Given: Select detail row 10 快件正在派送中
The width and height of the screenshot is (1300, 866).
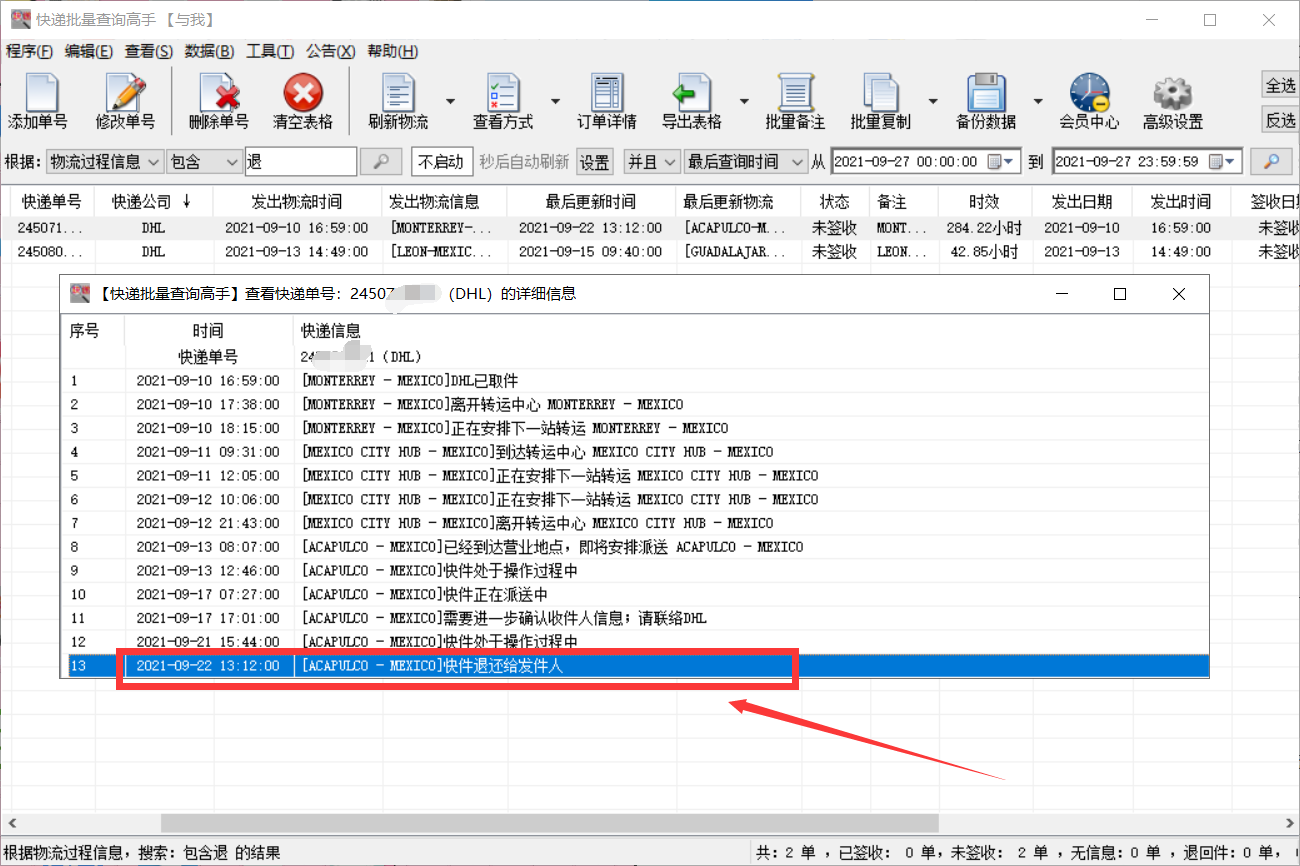Looking at the screenshot, I should [x=634, y=594].
